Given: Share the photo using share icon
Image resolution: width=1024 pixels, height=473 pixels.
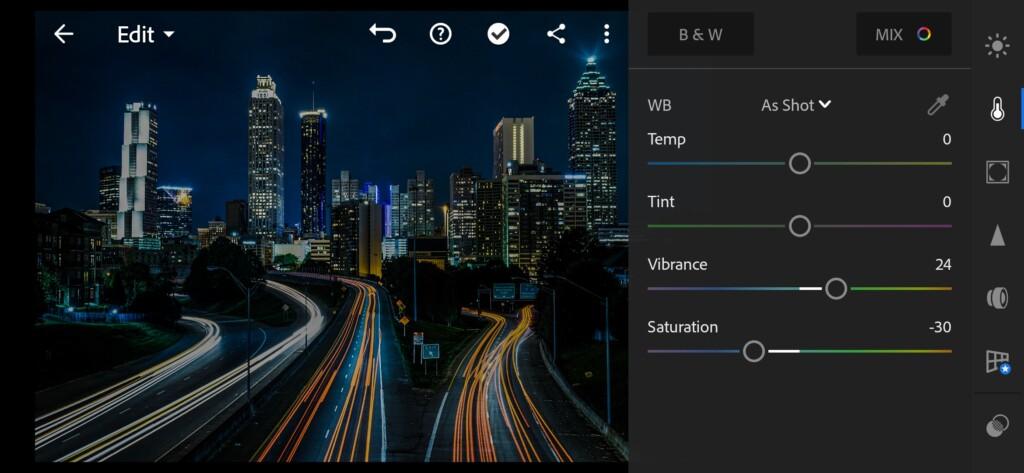Looking at the screenshot, I should pos(556,34).
